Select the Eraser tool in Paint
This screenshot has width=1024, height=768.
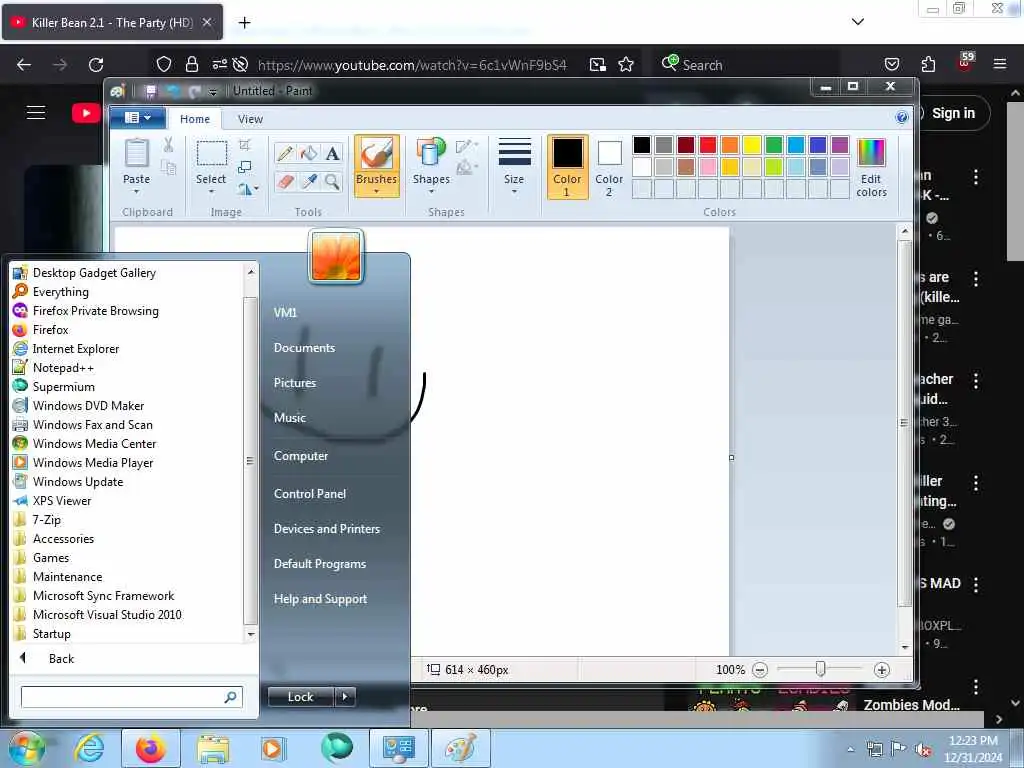click(x=285, y=182)
